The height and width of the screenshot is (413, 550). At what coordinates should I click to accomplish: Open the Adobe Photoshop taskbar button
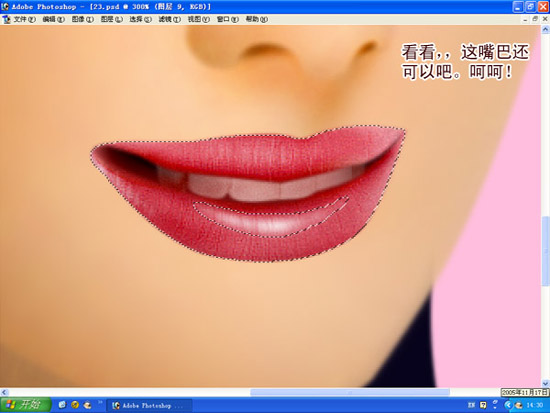[x=149, y=406]
